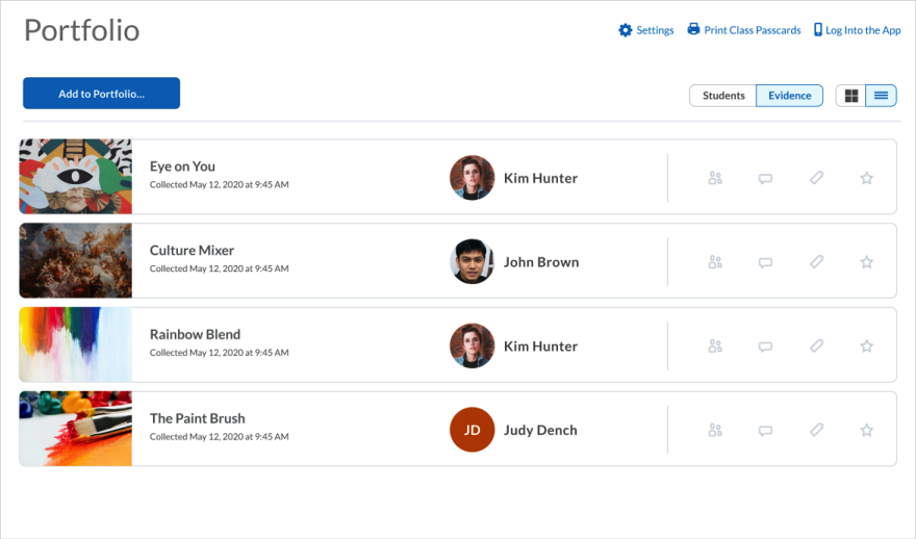
Task: Click Judy Dench's JD avatar
Action: [472, 430]
